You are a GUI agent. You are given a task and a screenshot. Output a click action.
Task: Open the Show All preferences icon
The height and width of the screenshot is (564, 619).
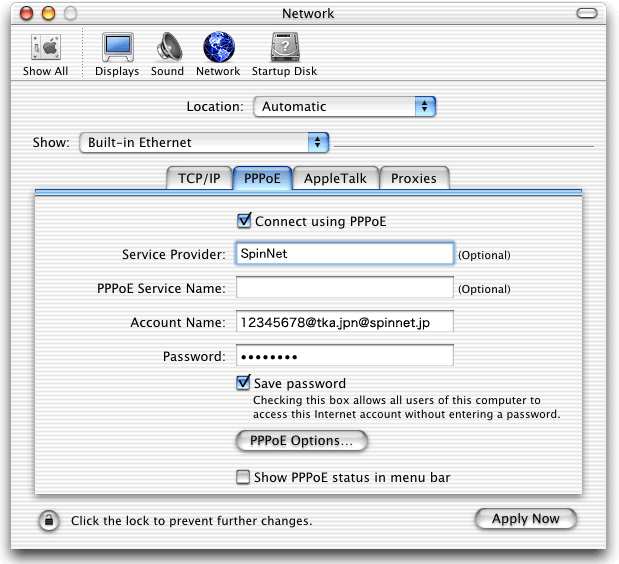pyautogui.click(x=45, y=54)
